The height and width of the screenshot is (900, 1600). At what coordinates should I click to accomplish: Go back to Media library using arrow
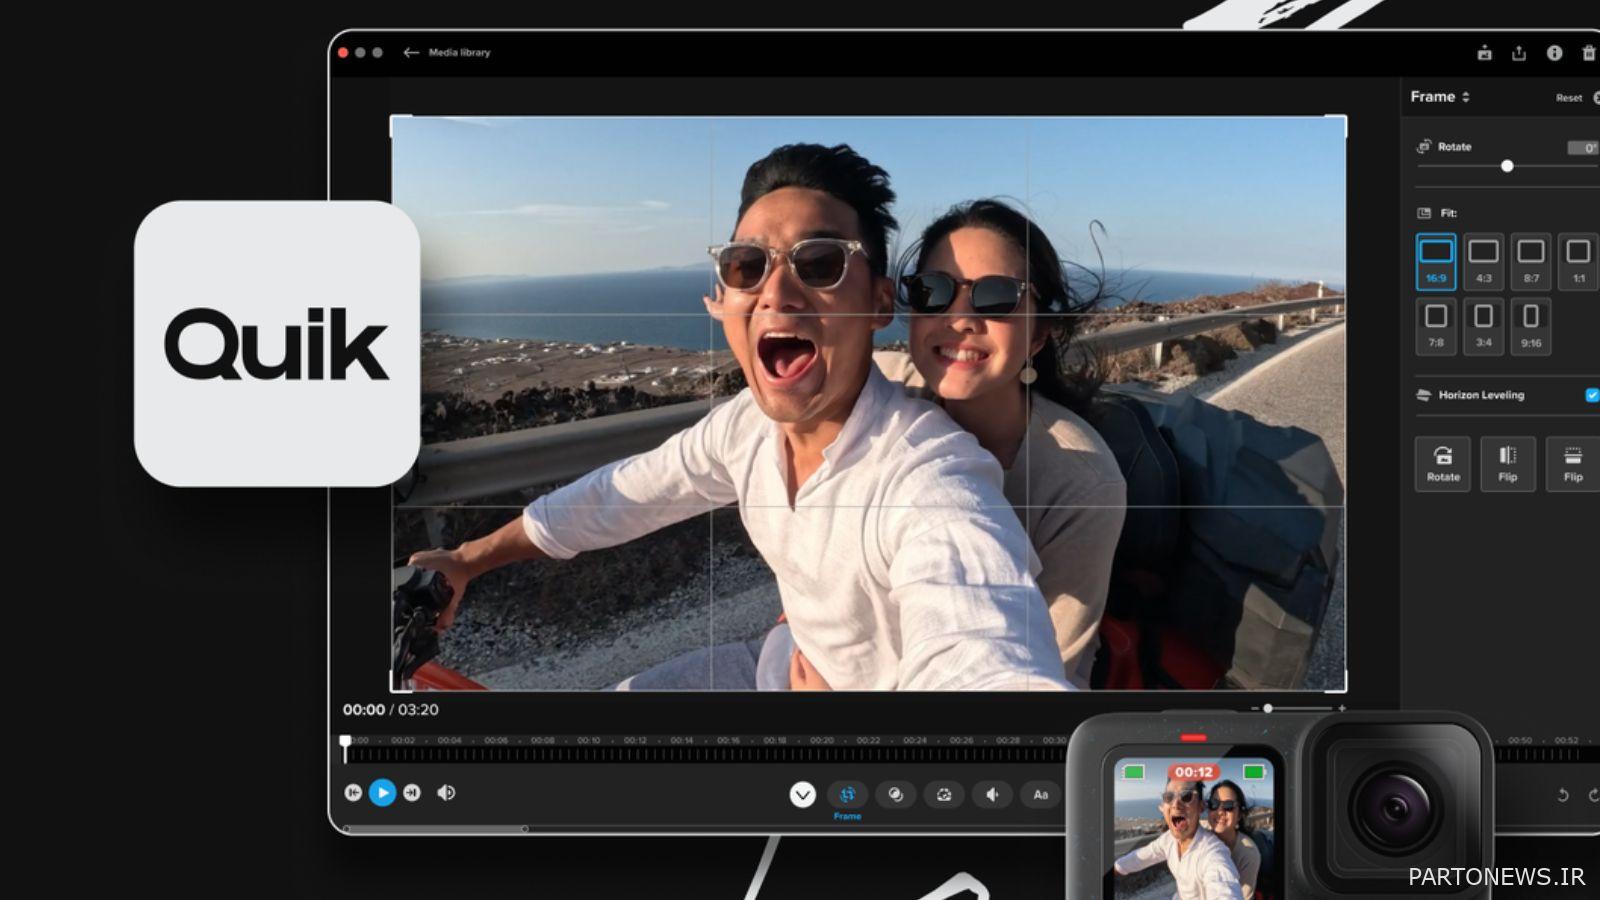(x=411, y=52)
